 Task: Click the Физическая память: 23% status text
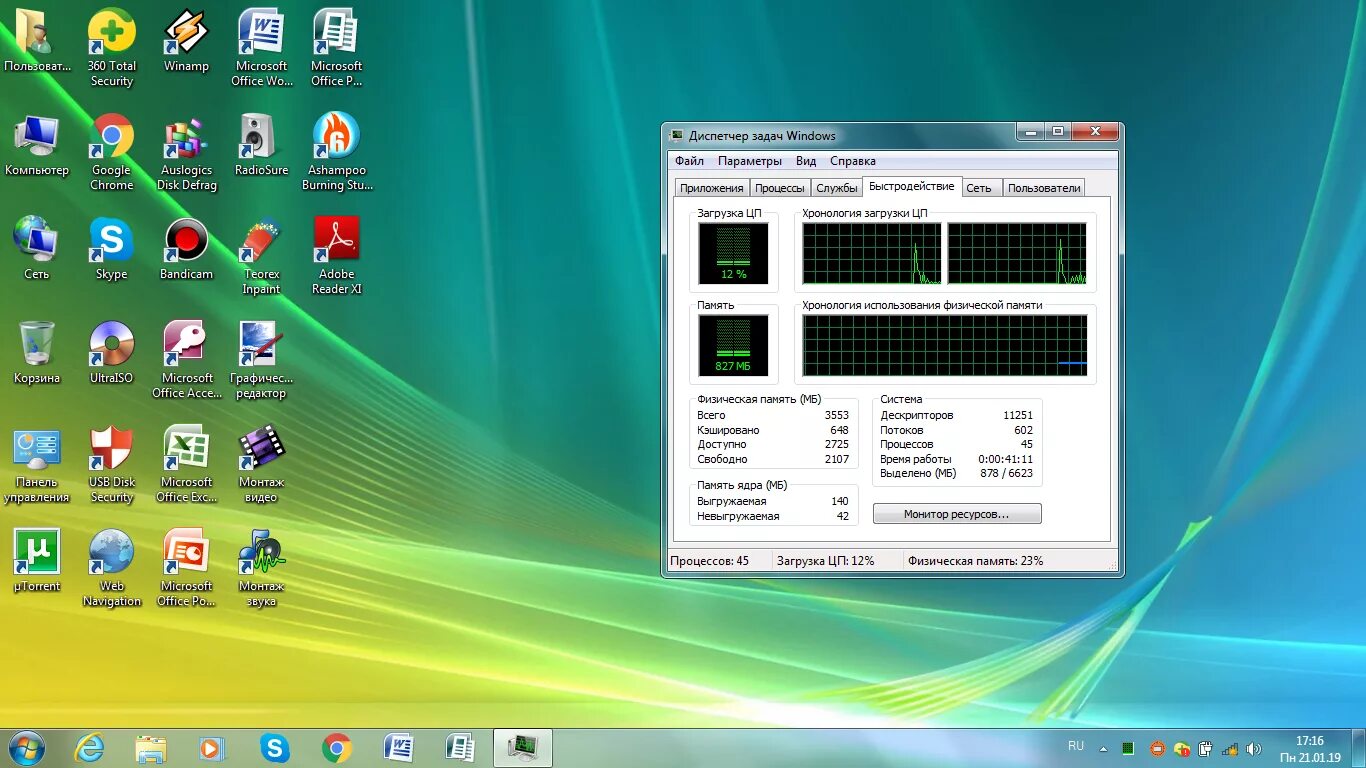point(975,561)
